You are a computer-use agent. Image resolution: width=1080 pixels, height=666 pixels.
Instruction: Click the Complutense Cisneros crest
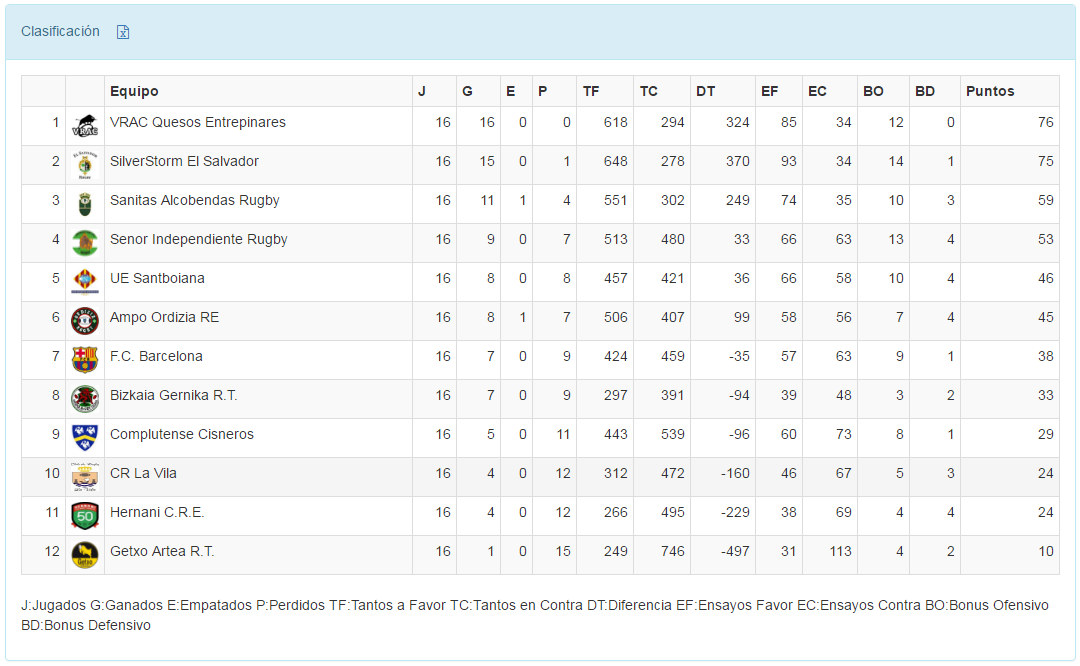pyautogui.click(x=85, y=437)
